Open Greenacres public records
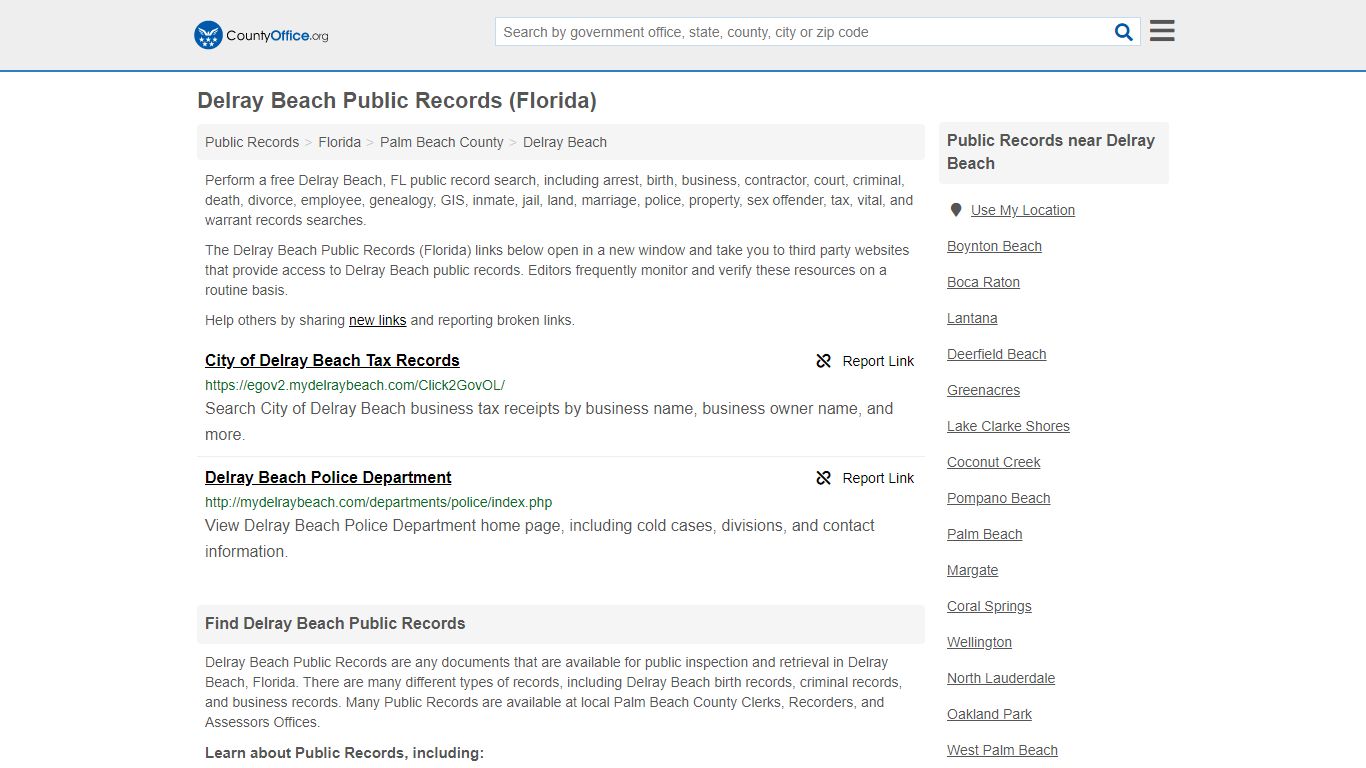1366x768 pixels. tap(983, 390)
